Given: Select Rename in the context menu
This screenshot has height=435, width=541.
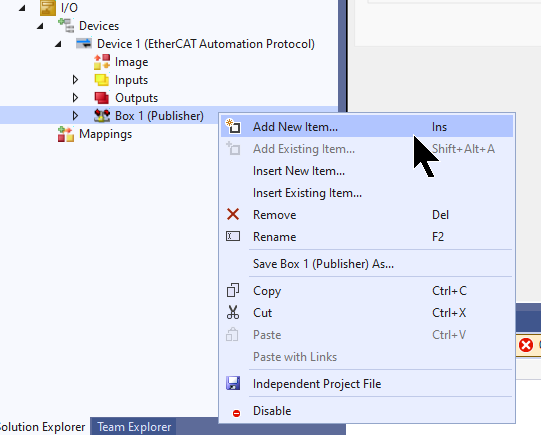Looking at the screenshot, I should point(367,237).
